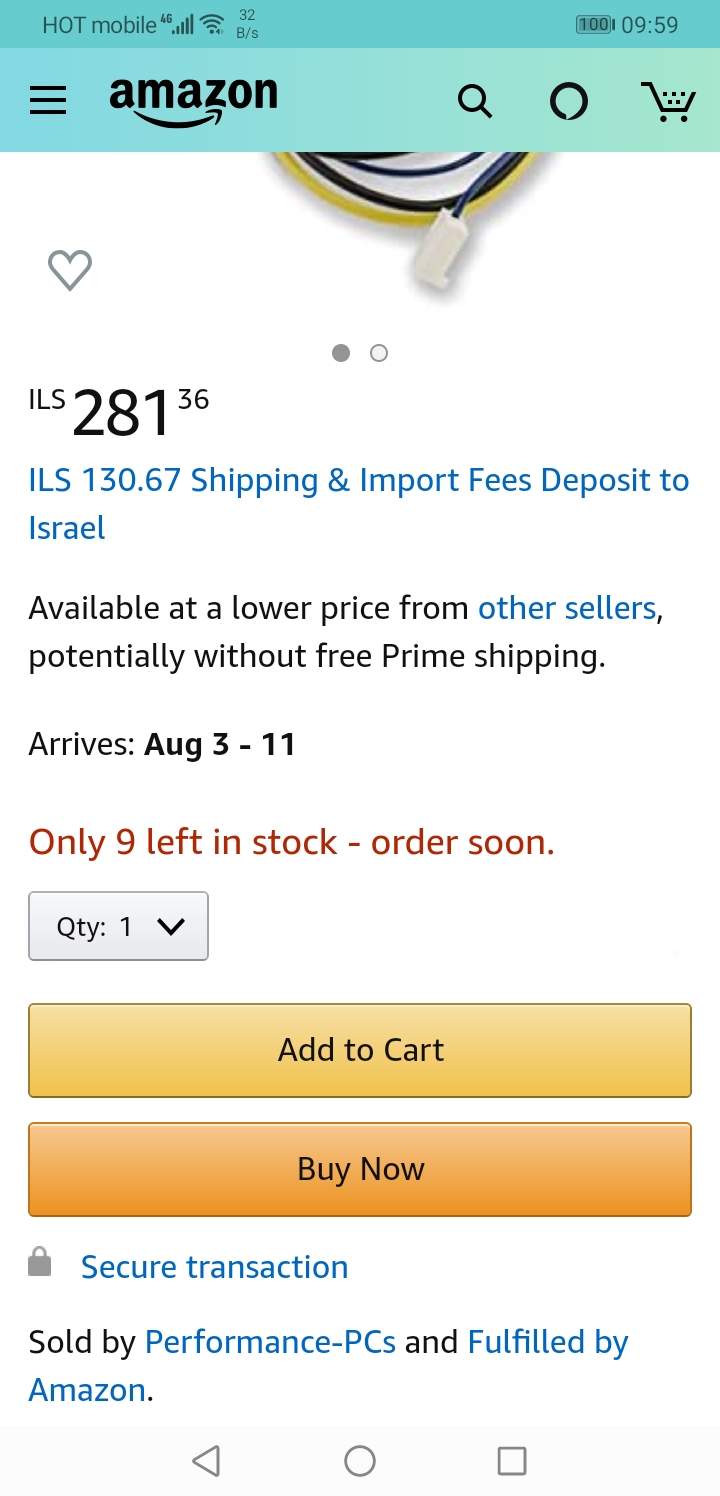Open the Secure transaction link
The image size is (720, 1496).
coord(214,1267)
